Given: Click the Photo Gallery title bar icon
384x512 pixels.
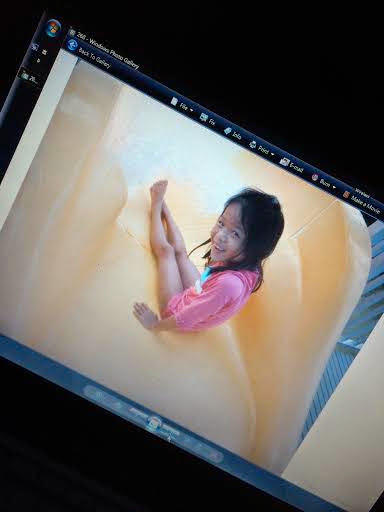Looking at the screenshot, I should (x=72, y=33).
